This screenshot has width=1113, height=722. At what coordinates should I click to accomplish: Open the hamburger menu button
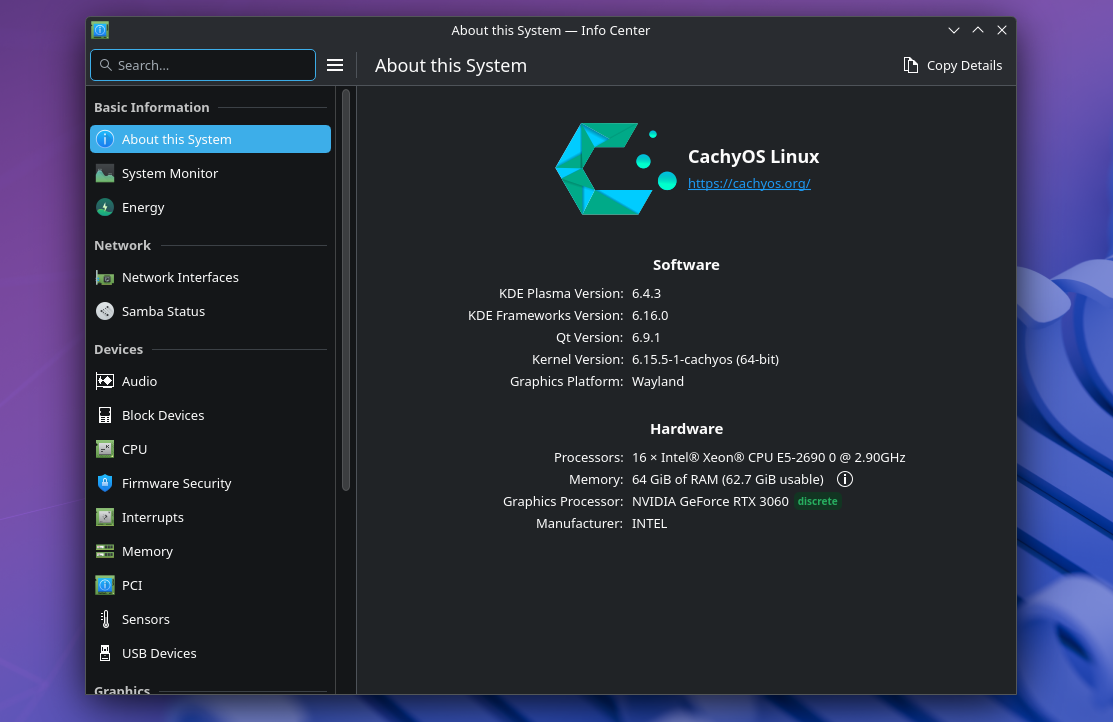click(x=335, y=65)
